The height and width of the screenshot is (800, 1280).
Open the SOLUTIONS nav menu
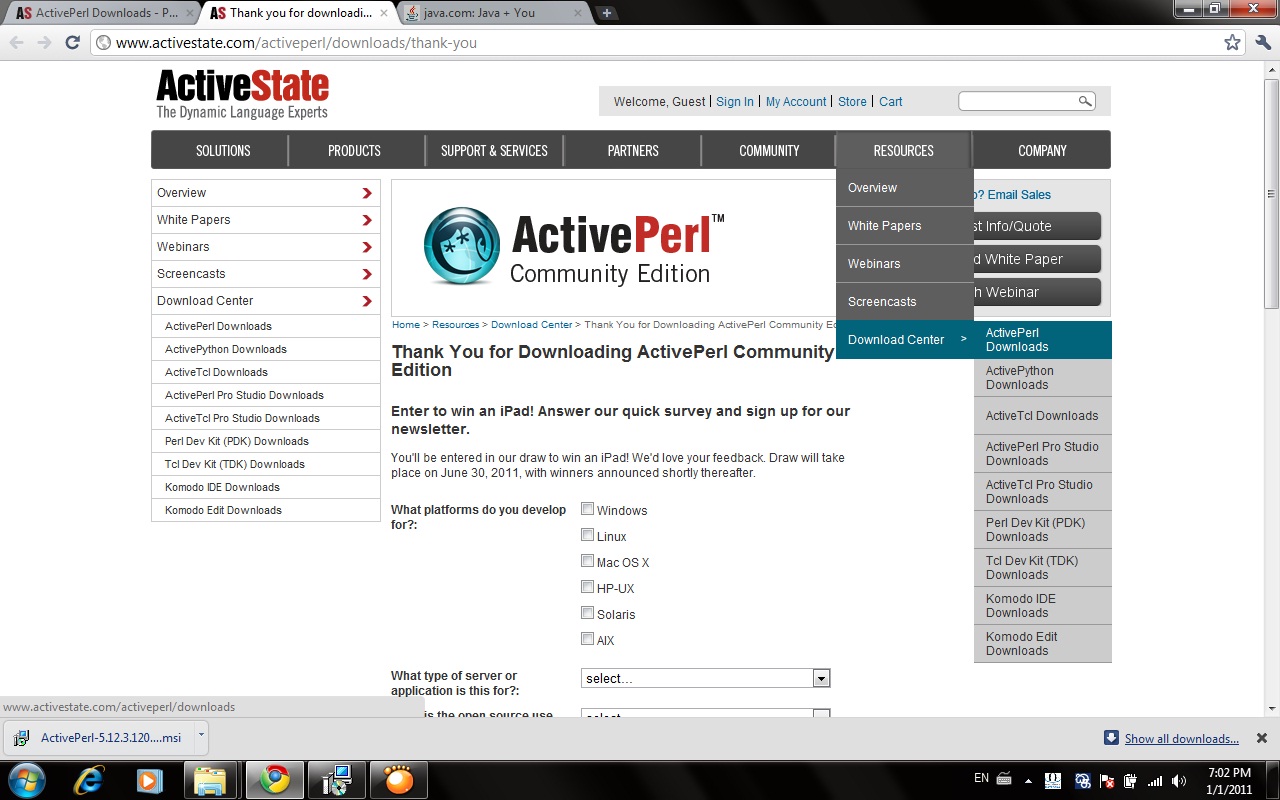[223, 150]
